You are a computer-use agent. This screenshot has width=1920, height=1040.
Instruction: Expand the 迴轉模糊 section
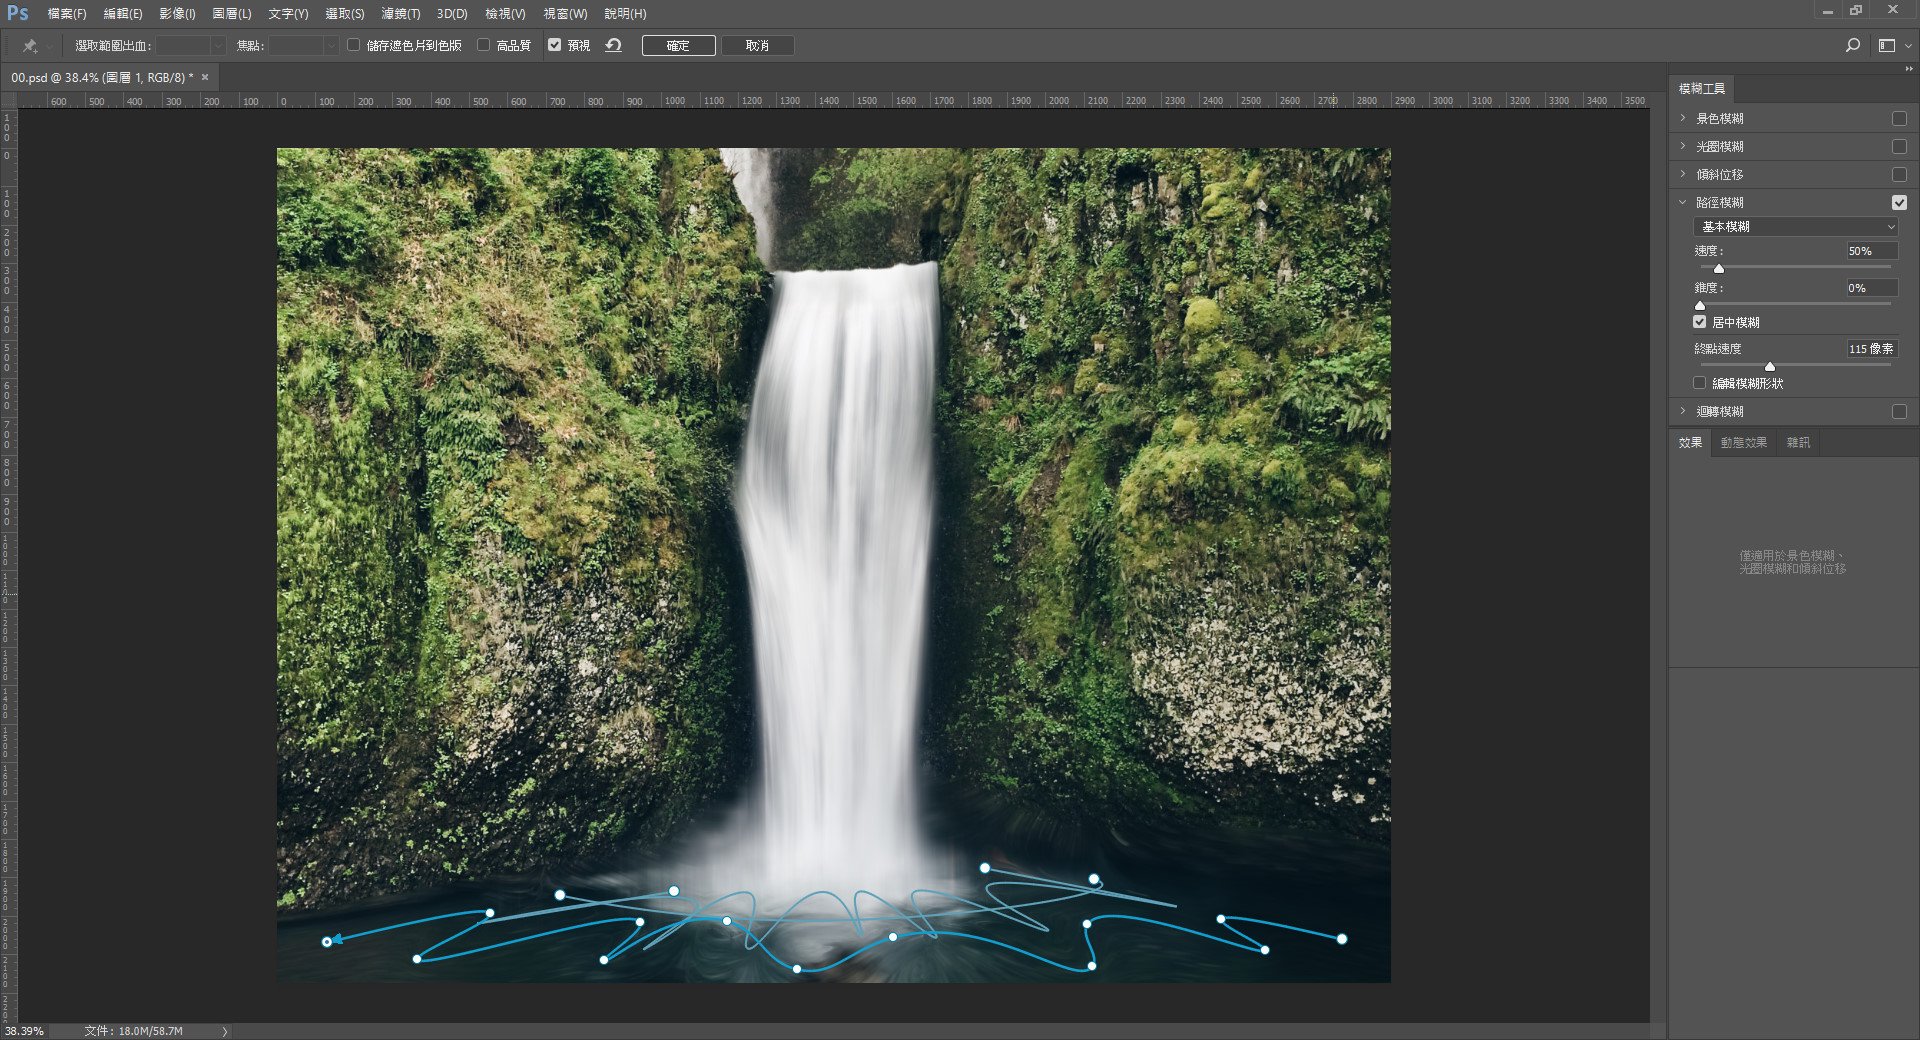point(1683,411)
